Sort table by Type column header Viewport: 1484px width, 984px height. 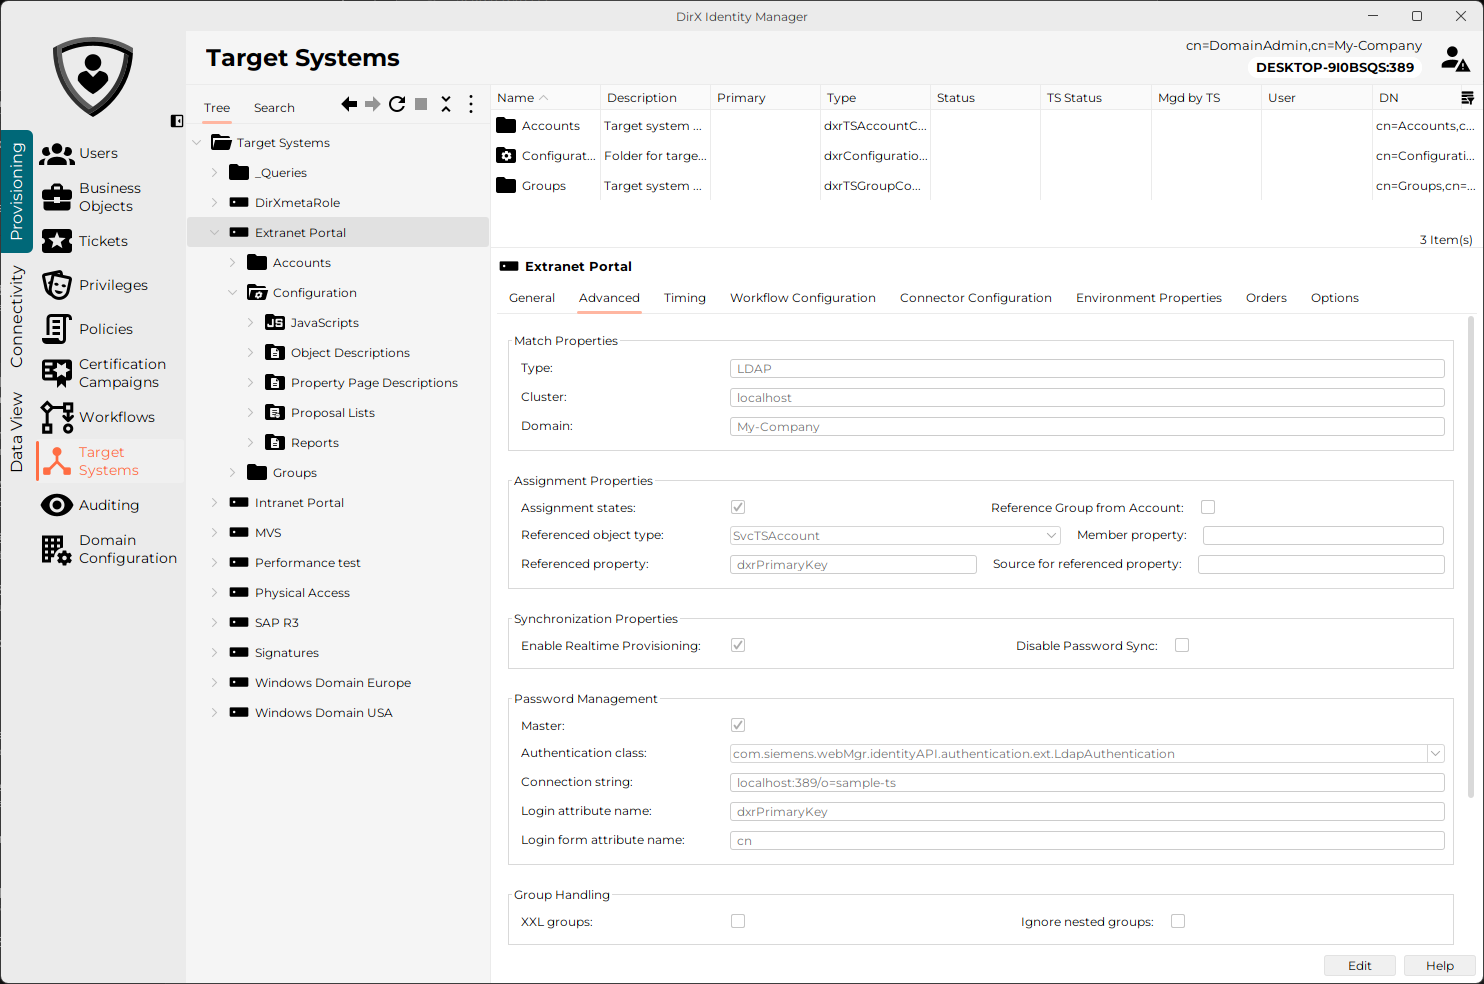876,98
